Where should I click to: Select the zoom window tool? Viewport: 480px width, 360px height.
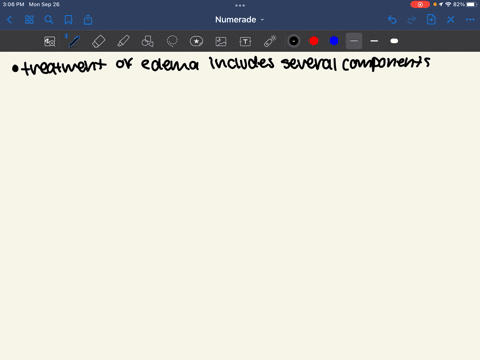pos(50,41)
